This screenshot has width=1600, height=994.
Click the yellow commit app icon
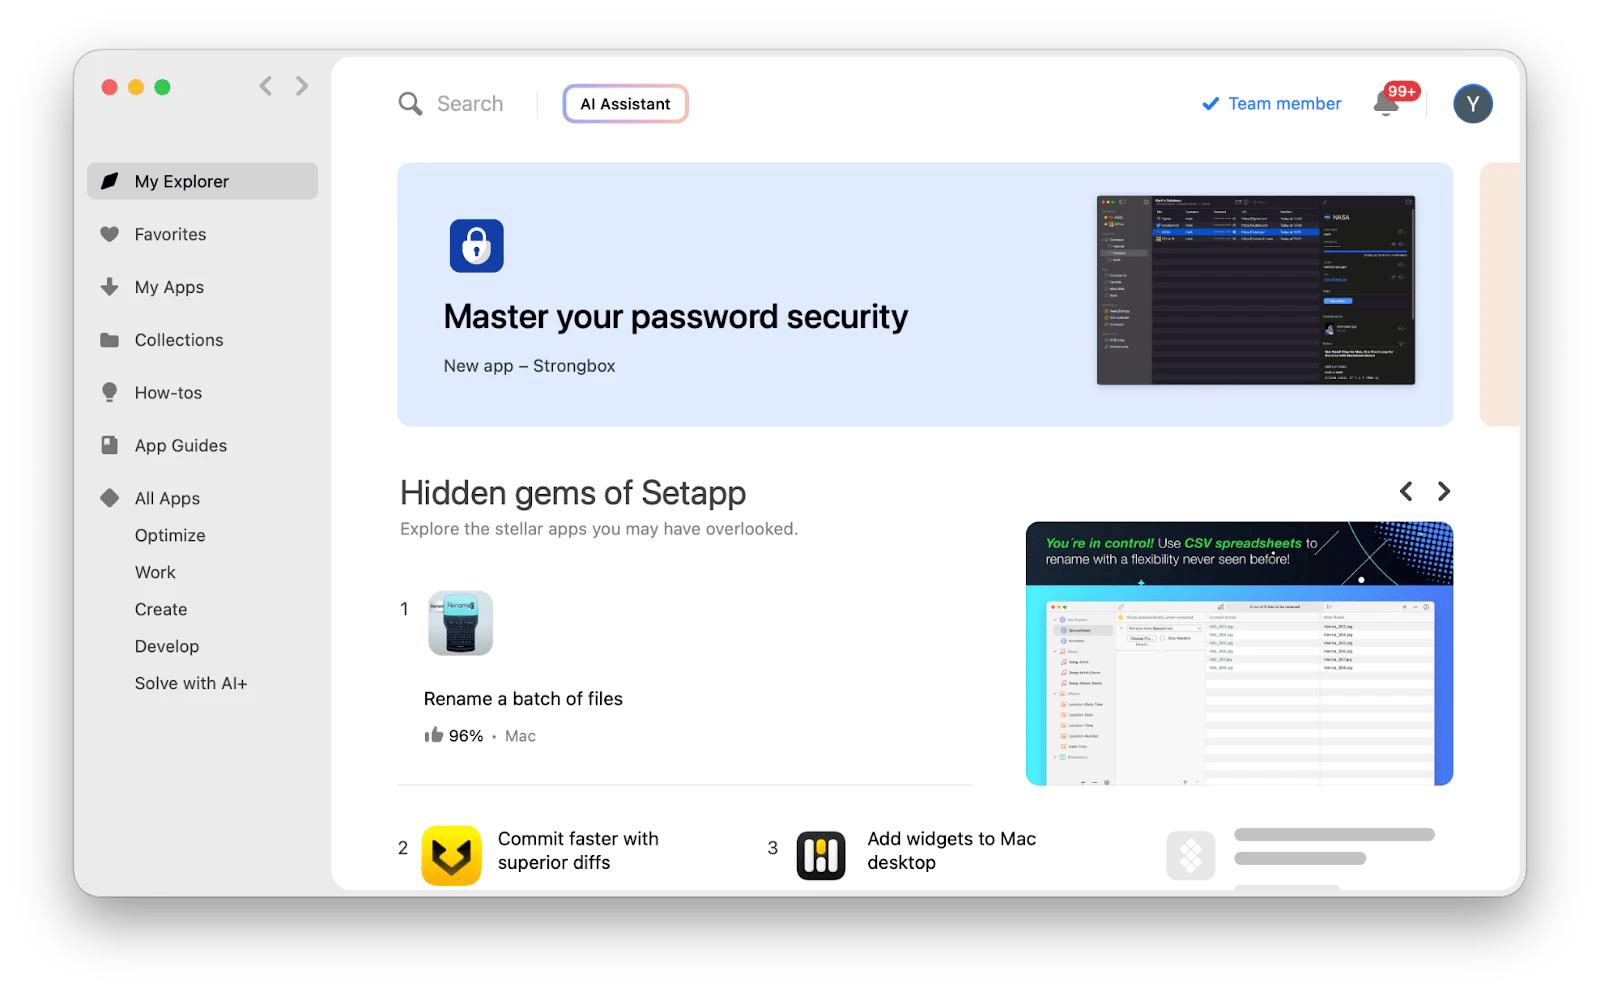[x=451, y=855]
